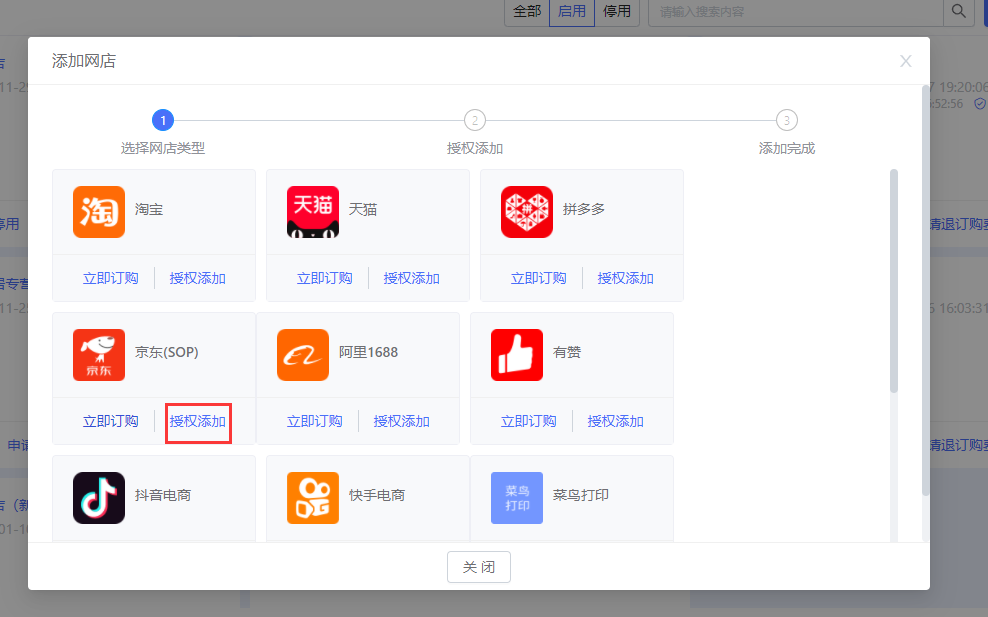Screen dimensions: 988x617
Task: Click the 阿里1688 shop name text
Action: pos(369,352)
